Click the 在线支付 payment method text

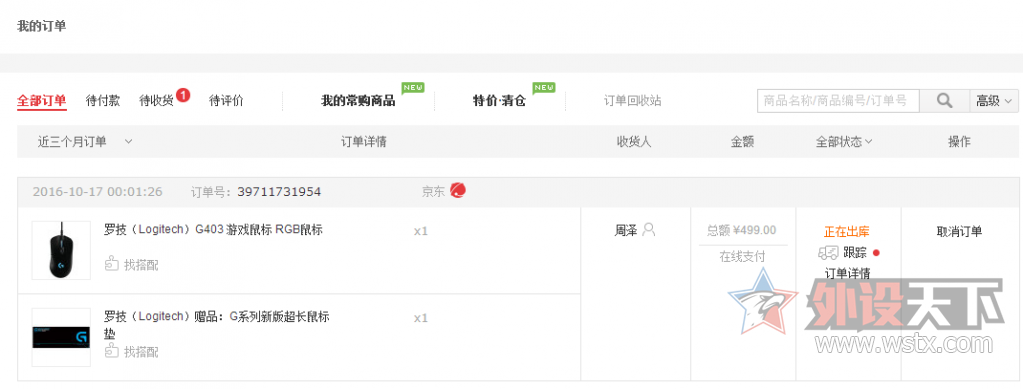pos(742,257)
